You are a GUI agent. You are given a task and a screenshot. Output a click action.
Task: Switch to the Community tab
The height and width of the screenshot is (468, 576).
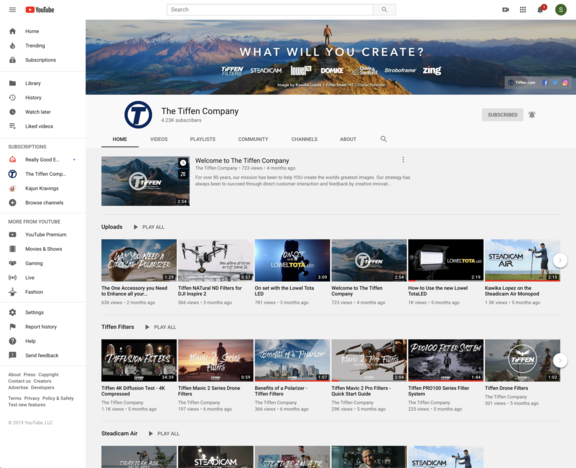pyautogui.click(x=253, y=139)
